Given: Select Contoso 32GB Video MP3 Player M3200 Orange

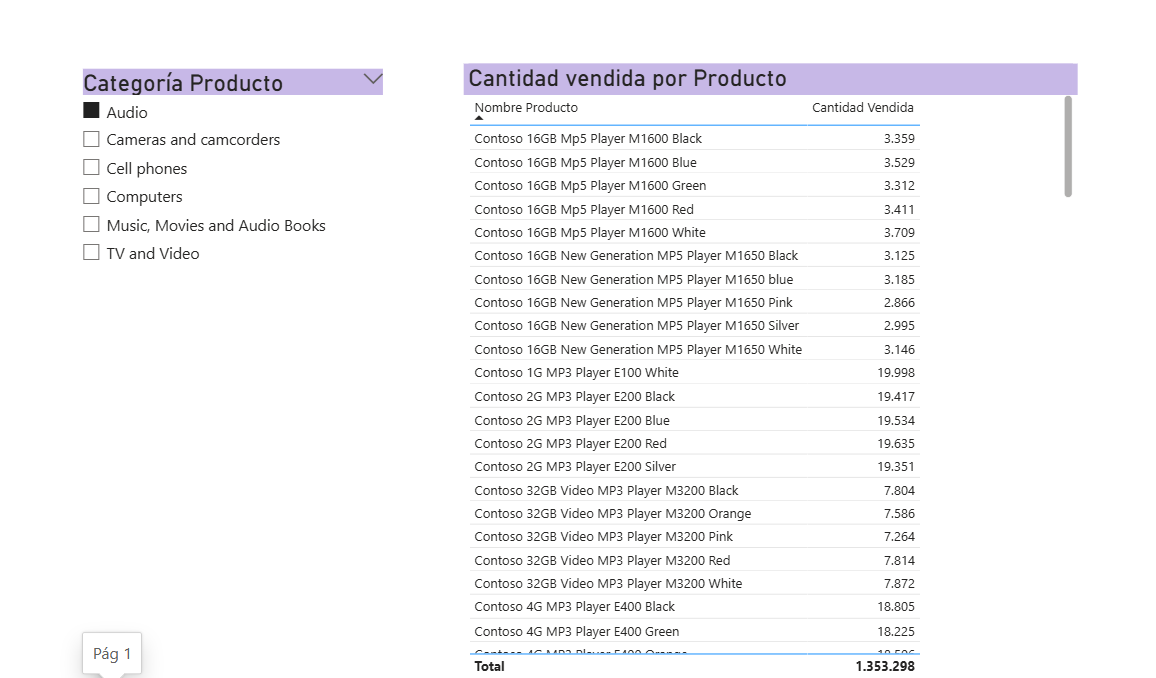Looking at the screenshot, I should [694, 514].
